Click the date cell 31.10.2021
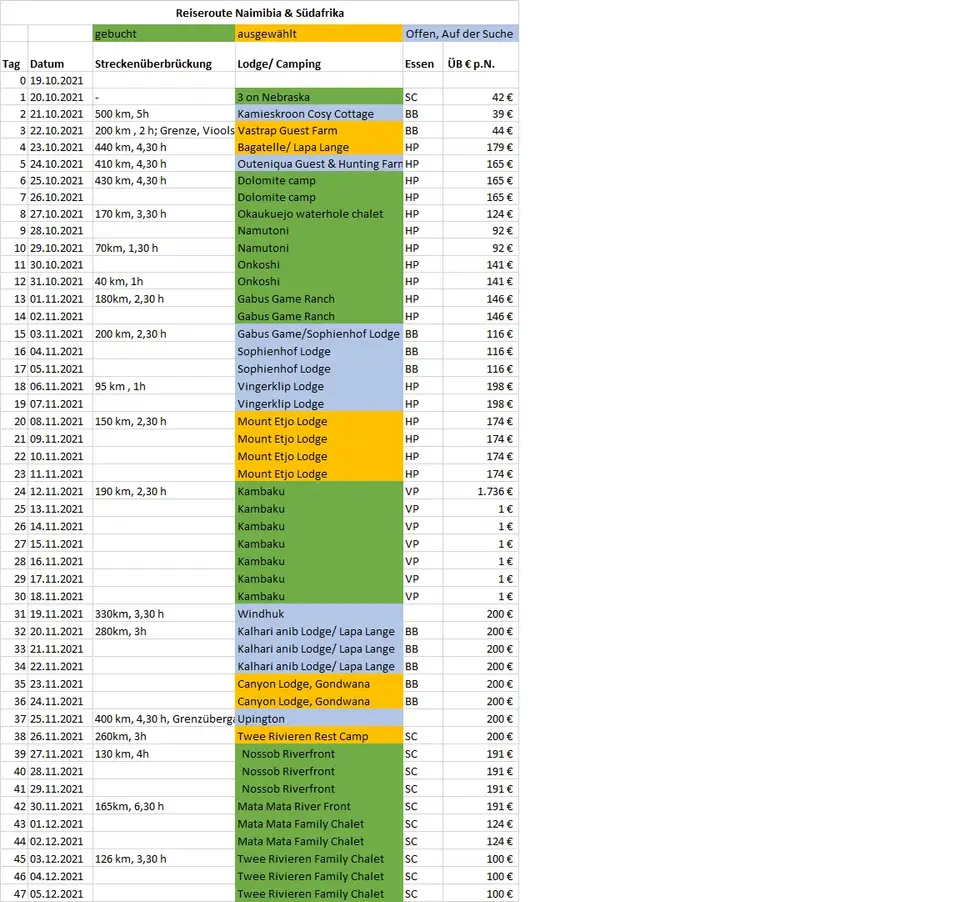The height and width of the screenshot is (902, 960). [x=60, y=281]
